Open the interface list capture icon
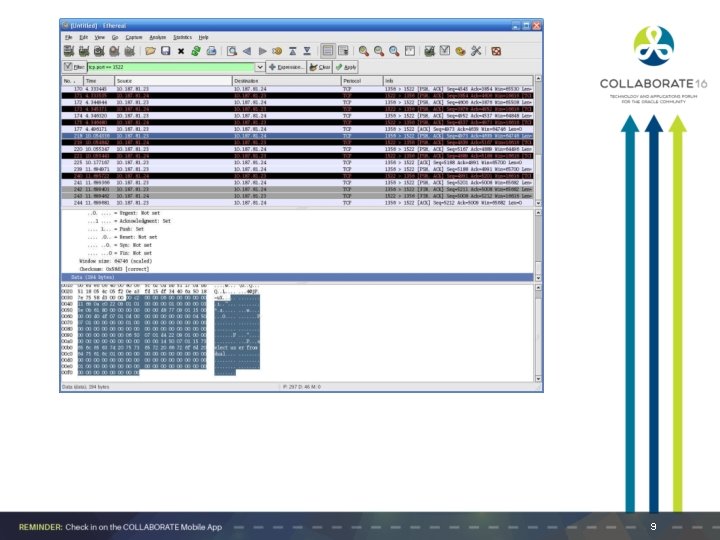The height and width of the screenshot is (540, 720). coord(69,51)
